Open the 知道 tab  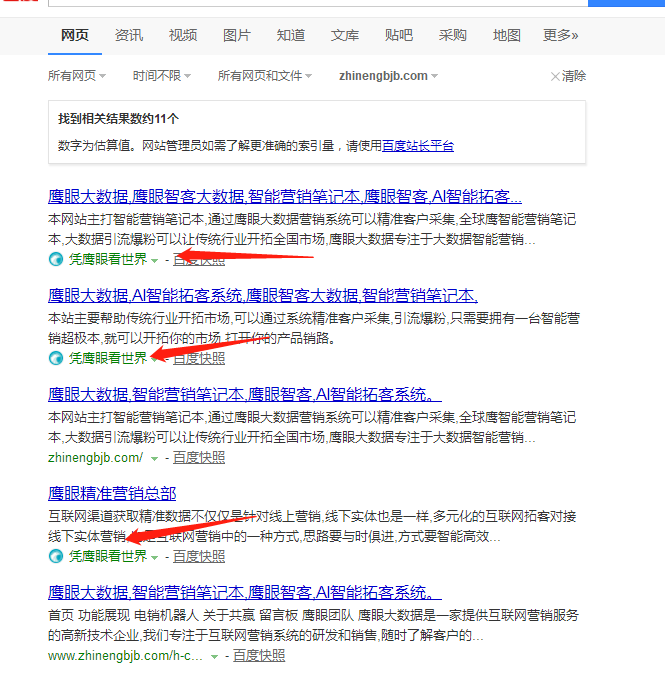click(291, 35)
